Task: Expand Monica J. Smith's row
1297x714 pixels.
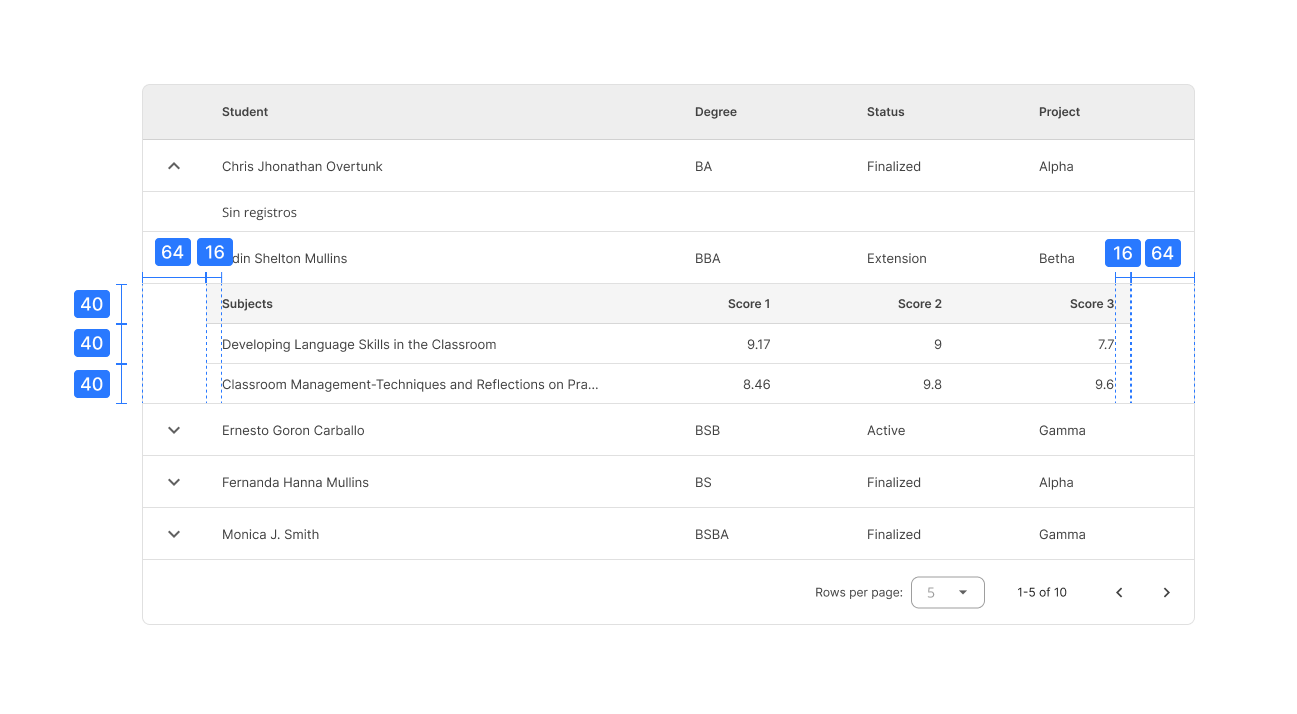Action: (x=174, y=534)
